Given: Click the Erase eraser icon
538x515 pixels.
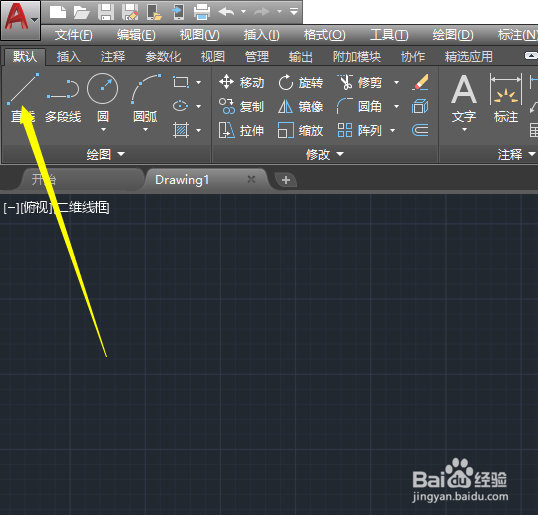Looking at the screenshot, I should [420, 82].
